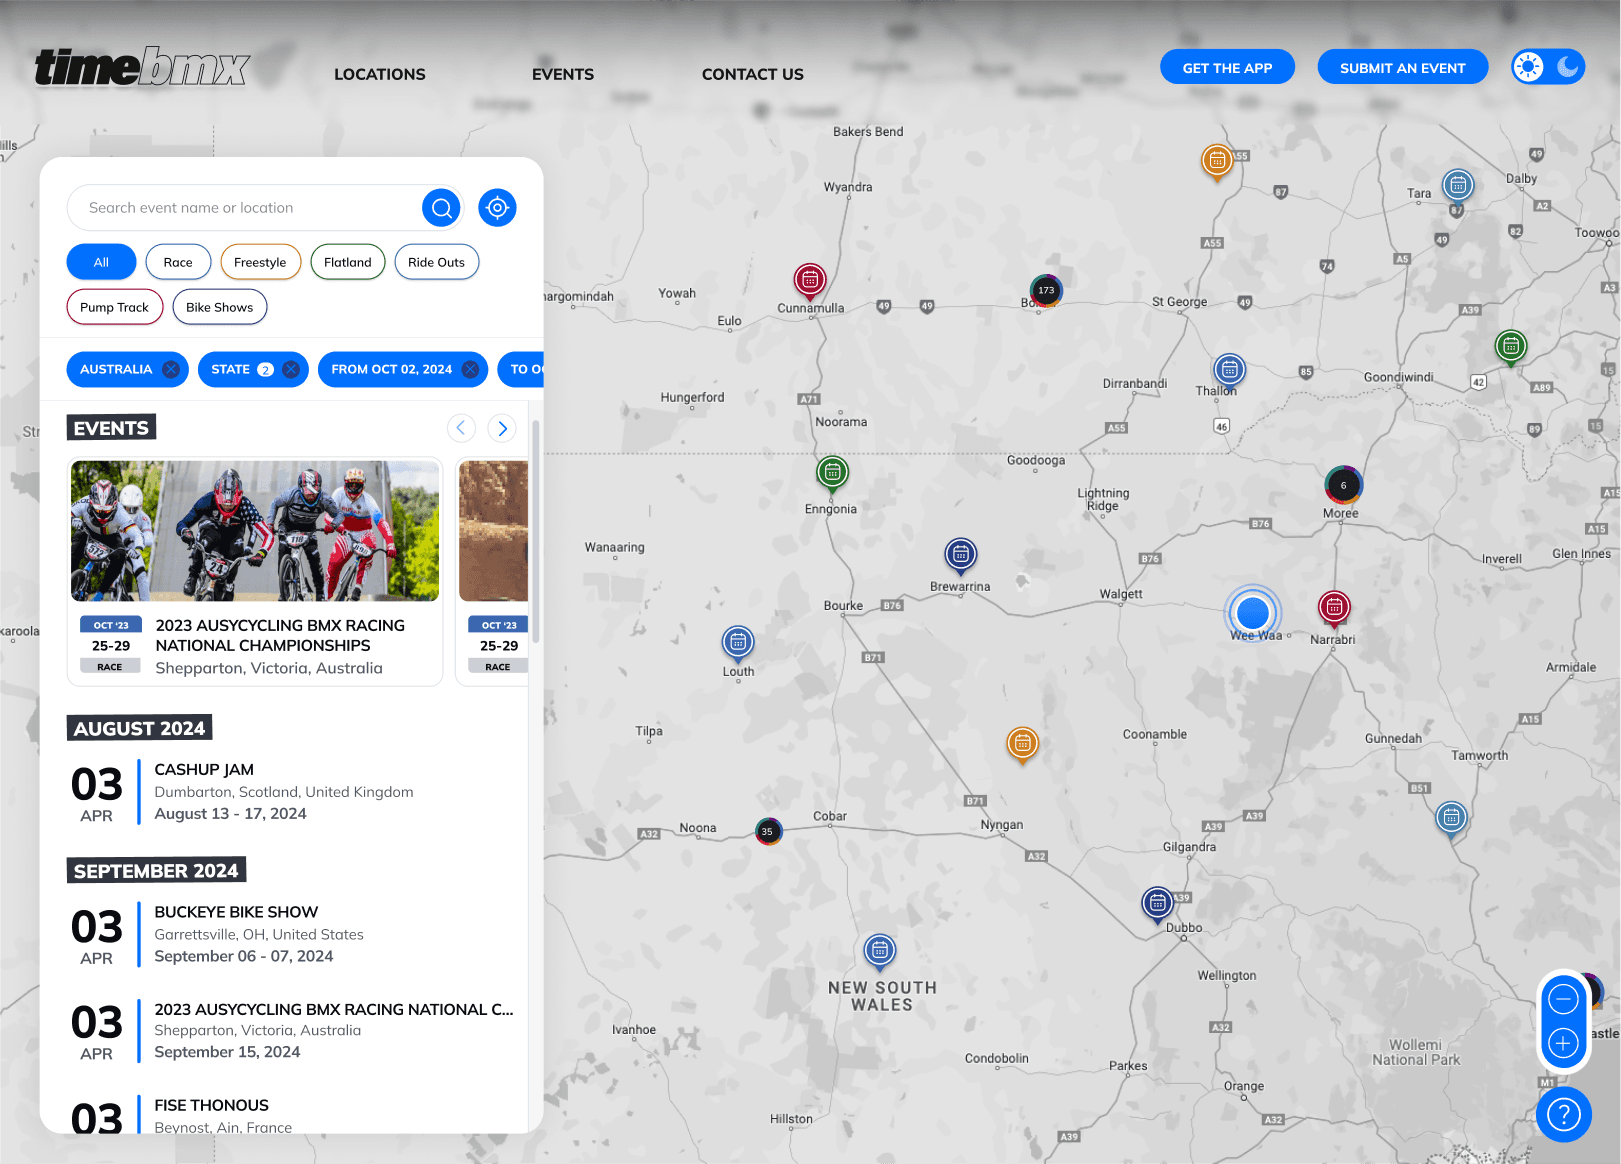Open the September 15 AusCycling Nationals listing
Screen dimensions: 1621x1164
coord(292,1030)
